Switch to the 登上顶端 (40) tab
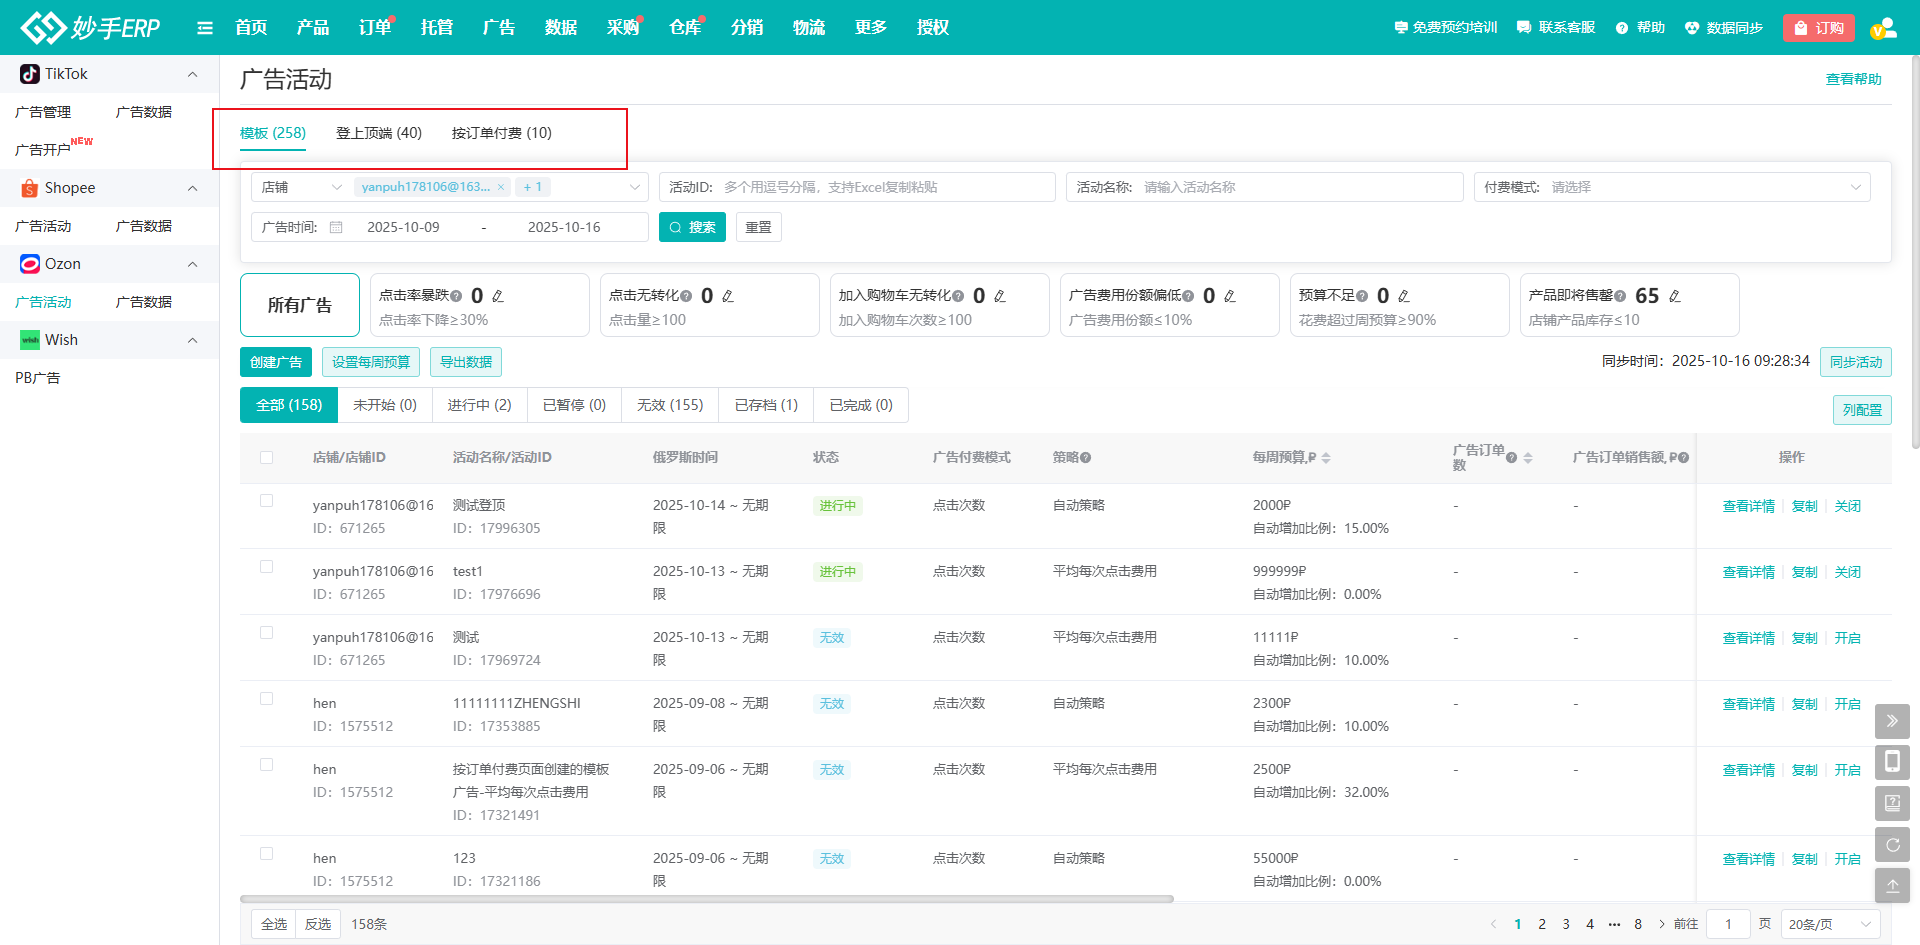This screenshot has height=945, width=1920. [x=379, y=133]
